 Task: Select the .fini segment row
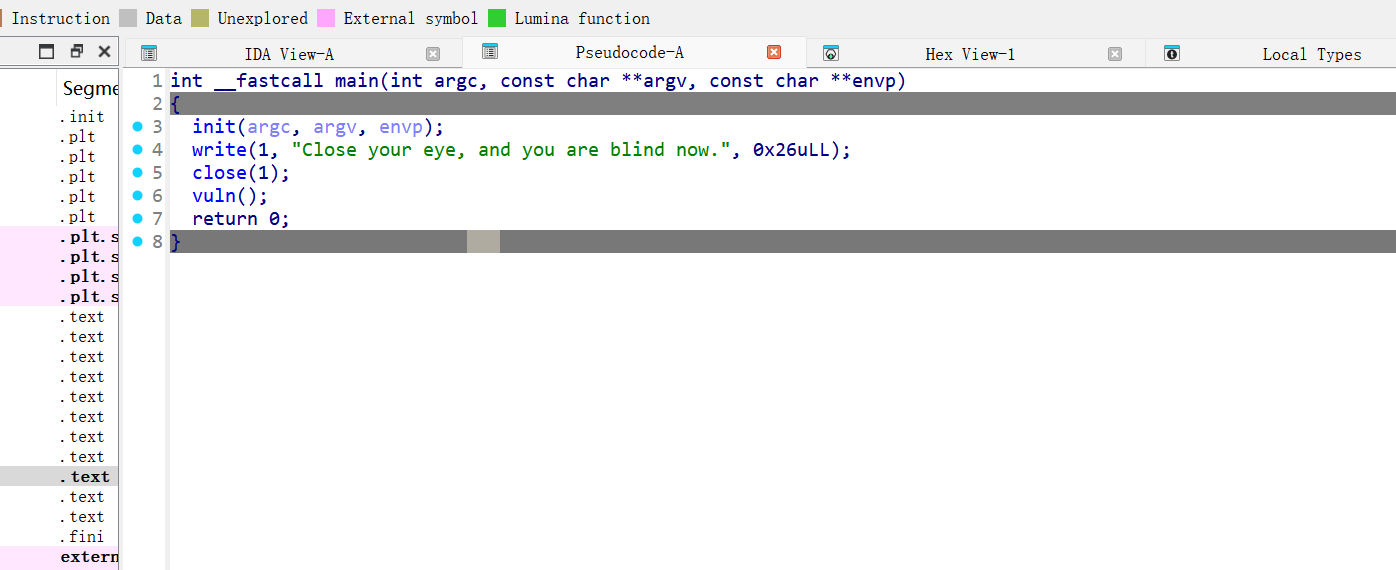pos(81,537)
